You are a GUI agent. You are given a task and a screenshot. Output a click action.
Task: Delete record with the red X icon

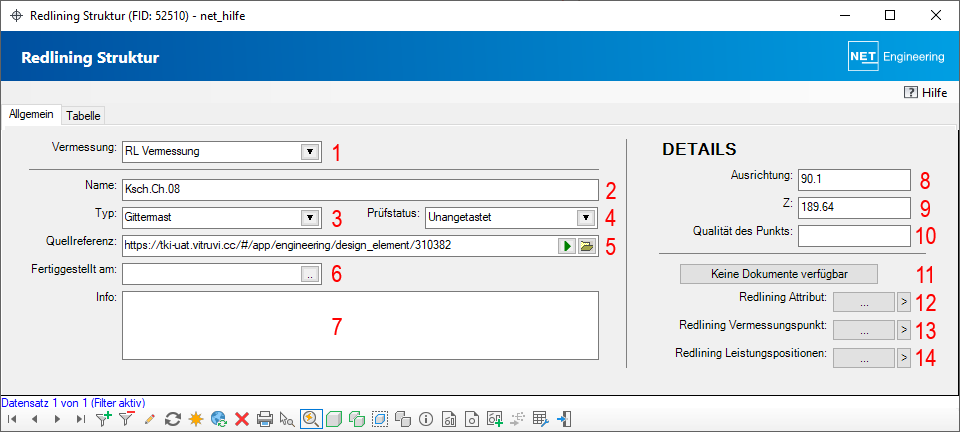[x=242, y=419]
